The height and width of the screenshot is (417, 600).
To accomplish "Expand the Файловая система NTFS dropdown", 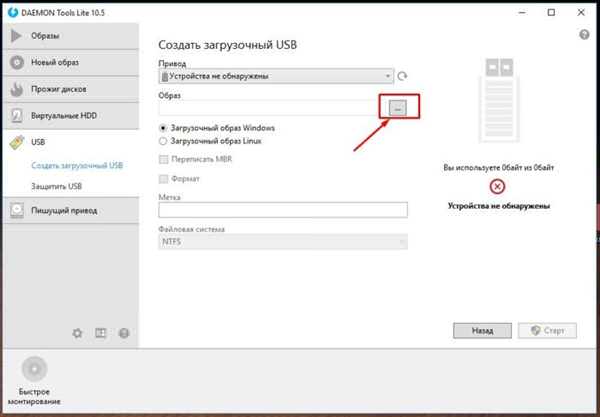I will [x=283, y=242].
